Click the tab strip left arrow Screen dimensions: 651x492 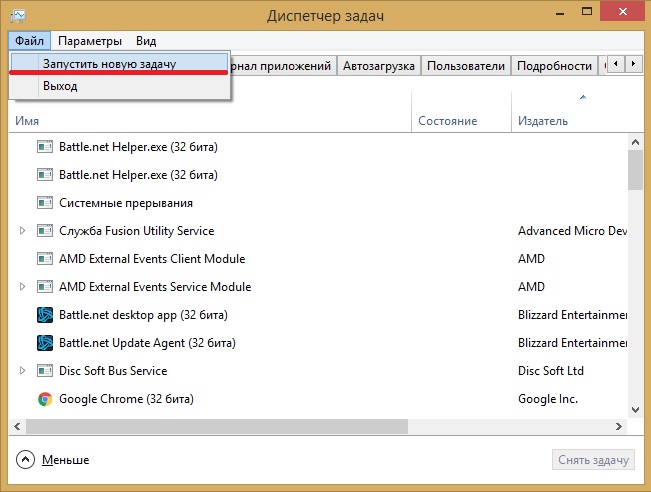click(616, 64)
